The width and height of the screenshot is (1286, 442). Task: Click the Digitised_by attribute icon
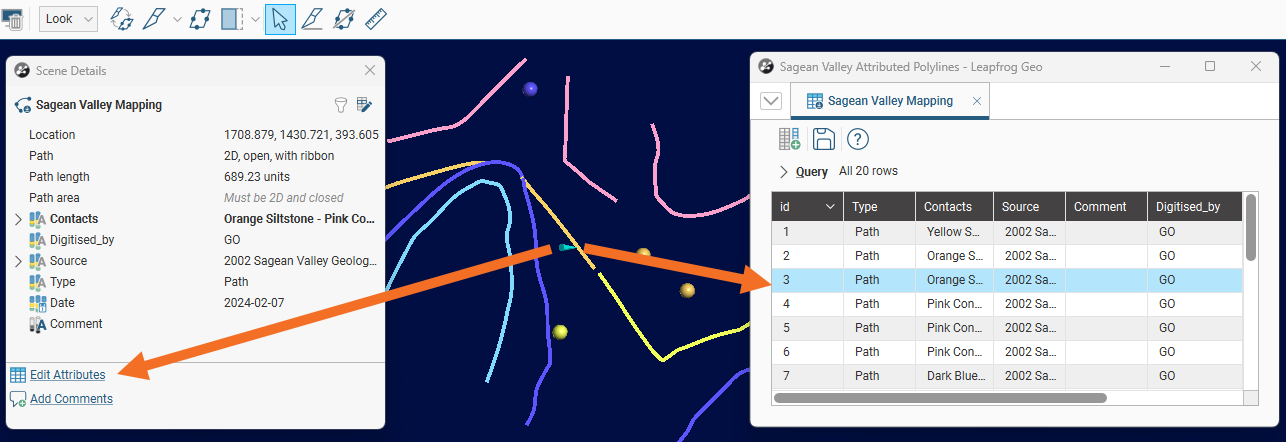38,240
